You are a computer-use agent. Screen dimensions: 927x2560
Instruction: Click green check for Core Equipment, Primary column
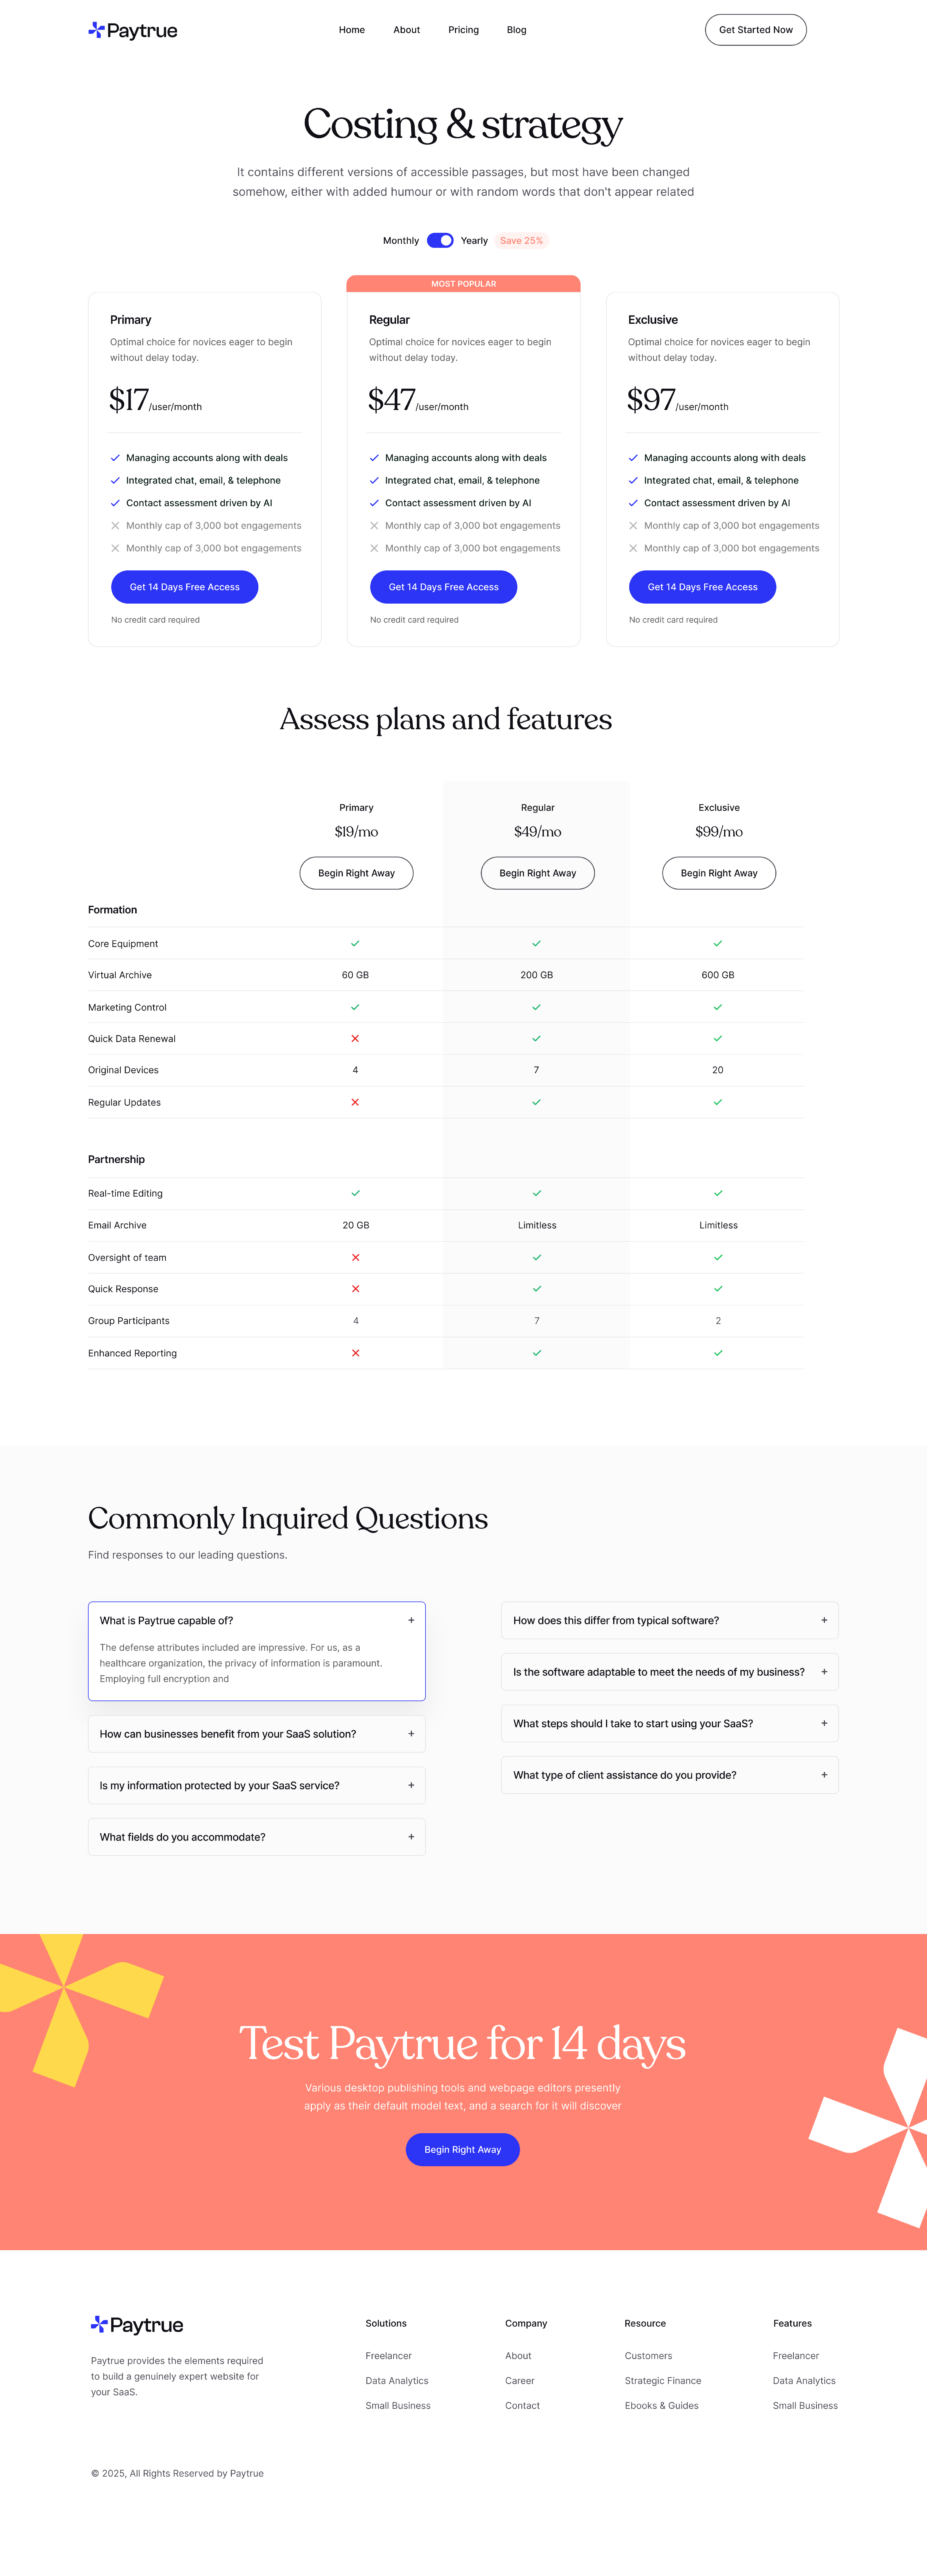[x=355, y=943]
